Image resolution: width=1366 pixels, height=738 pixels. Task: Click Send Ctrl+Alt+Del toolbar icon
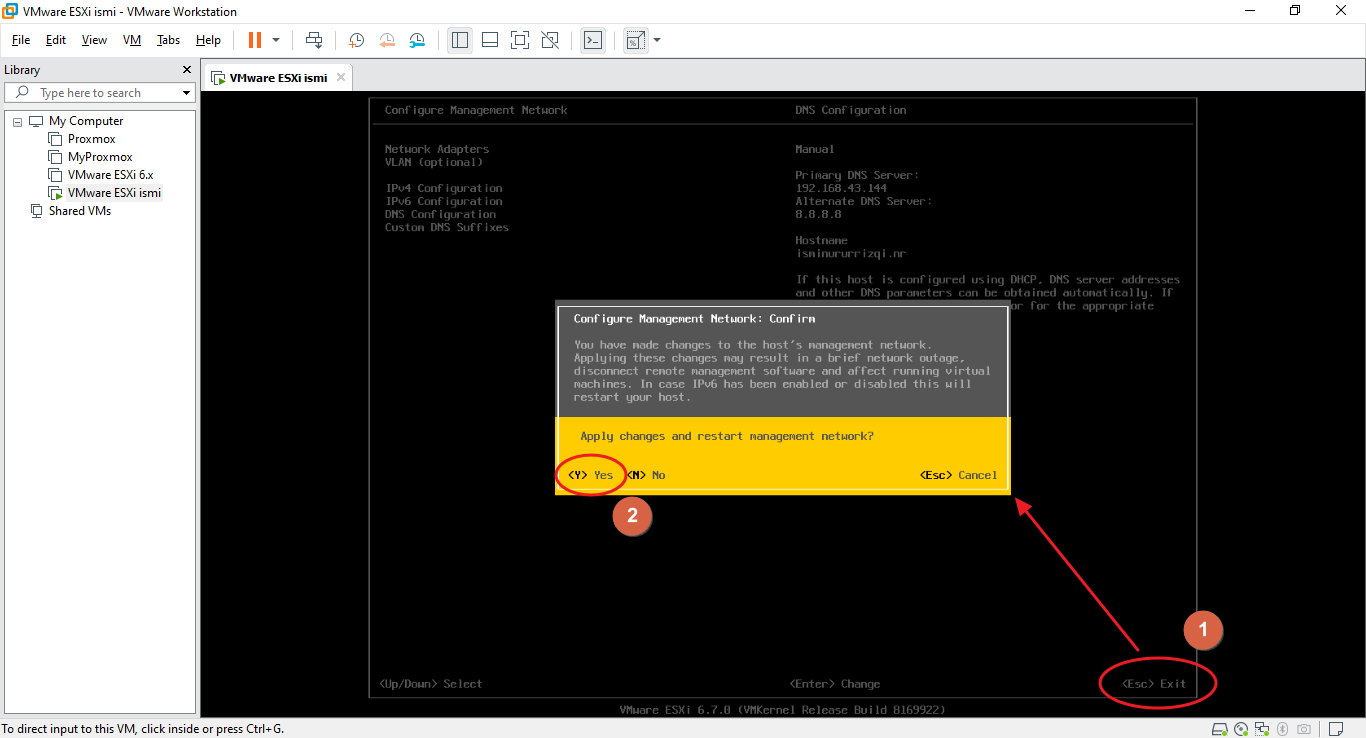point(314,40)
